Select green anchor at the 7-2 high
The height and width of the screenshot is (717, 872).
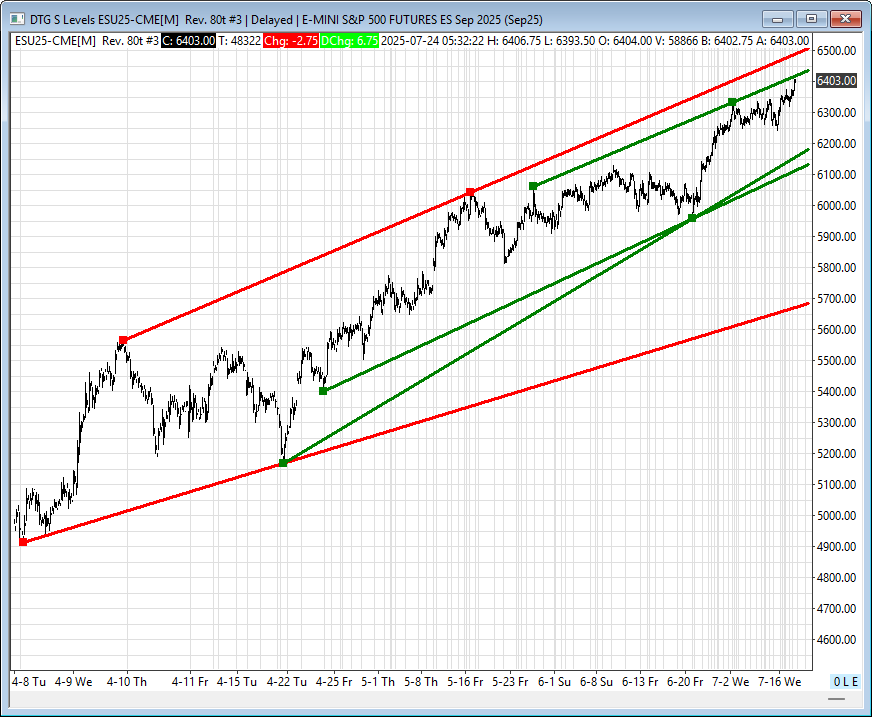[x=732, y=102]
